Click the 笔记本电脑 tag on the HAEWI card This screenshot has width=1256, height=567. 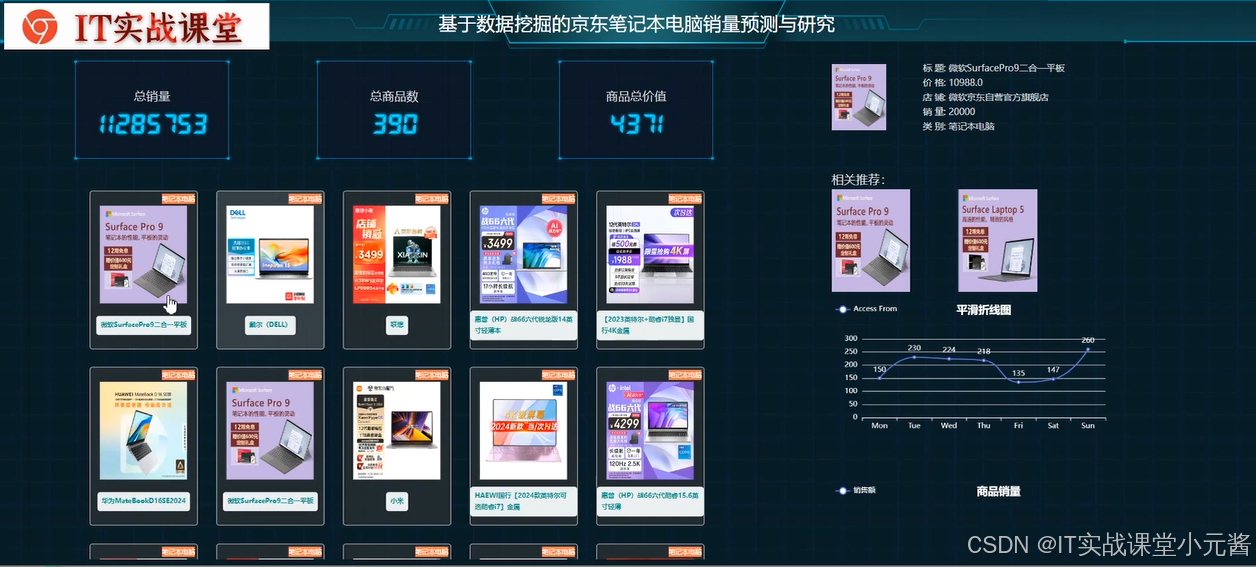559,374
